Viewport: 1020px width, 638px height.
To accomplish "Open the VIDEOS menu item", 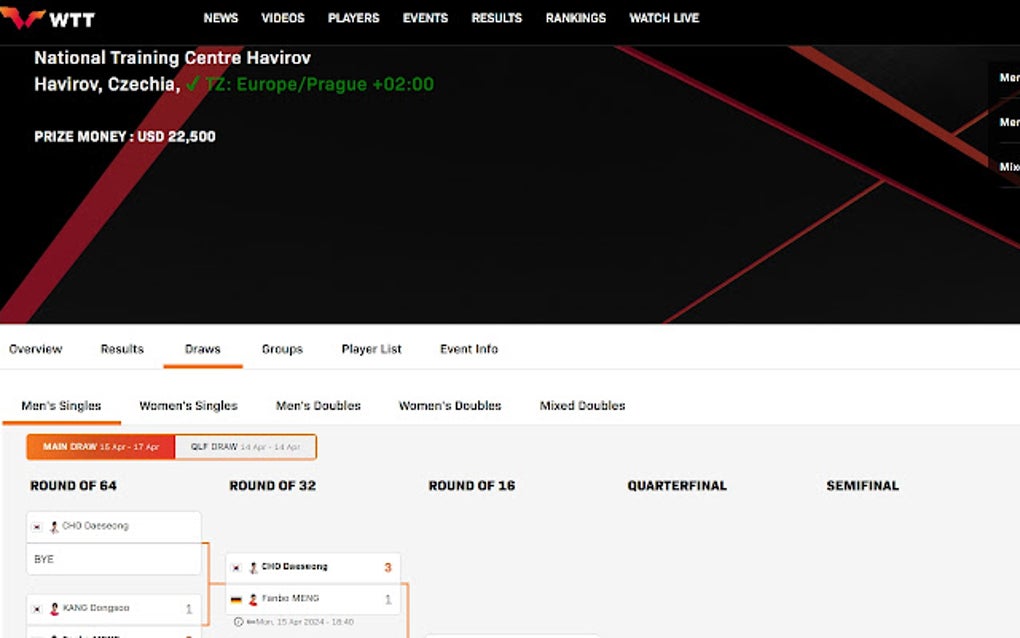I will 283,18.
